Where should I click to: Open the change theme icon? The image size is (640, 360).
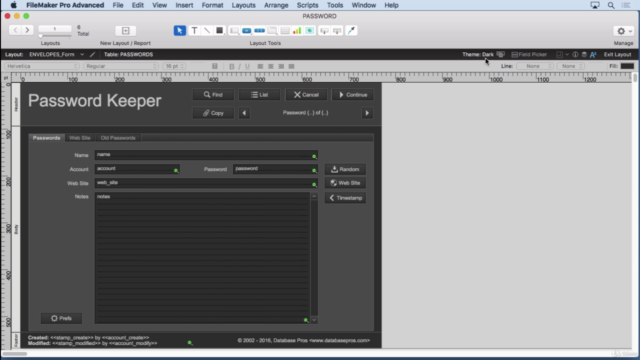coord(501,54)
